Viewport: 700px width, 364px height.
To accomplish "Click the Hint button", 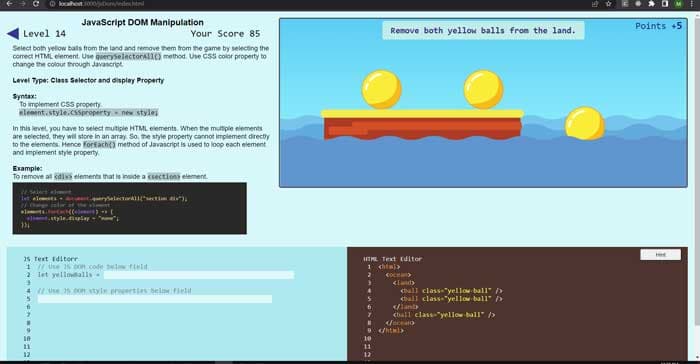I will pos(660,255).
